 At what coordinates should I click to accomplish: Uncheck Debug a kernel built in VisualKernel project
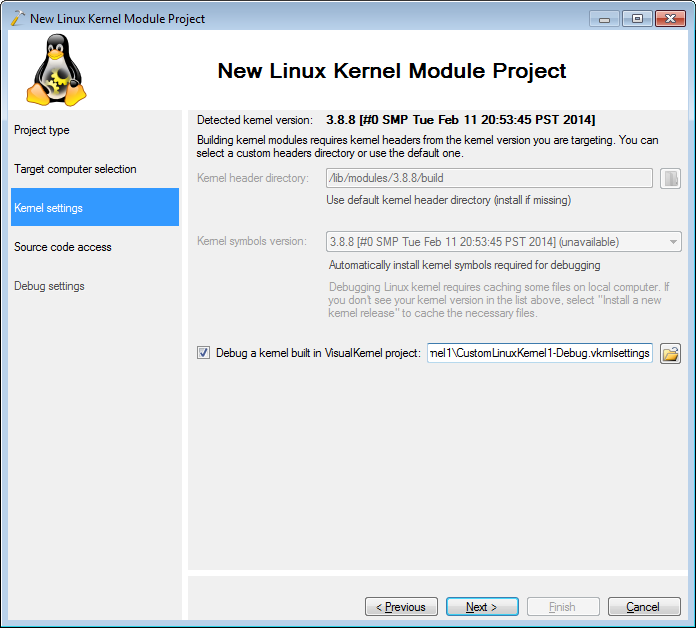tap(203, 353)
